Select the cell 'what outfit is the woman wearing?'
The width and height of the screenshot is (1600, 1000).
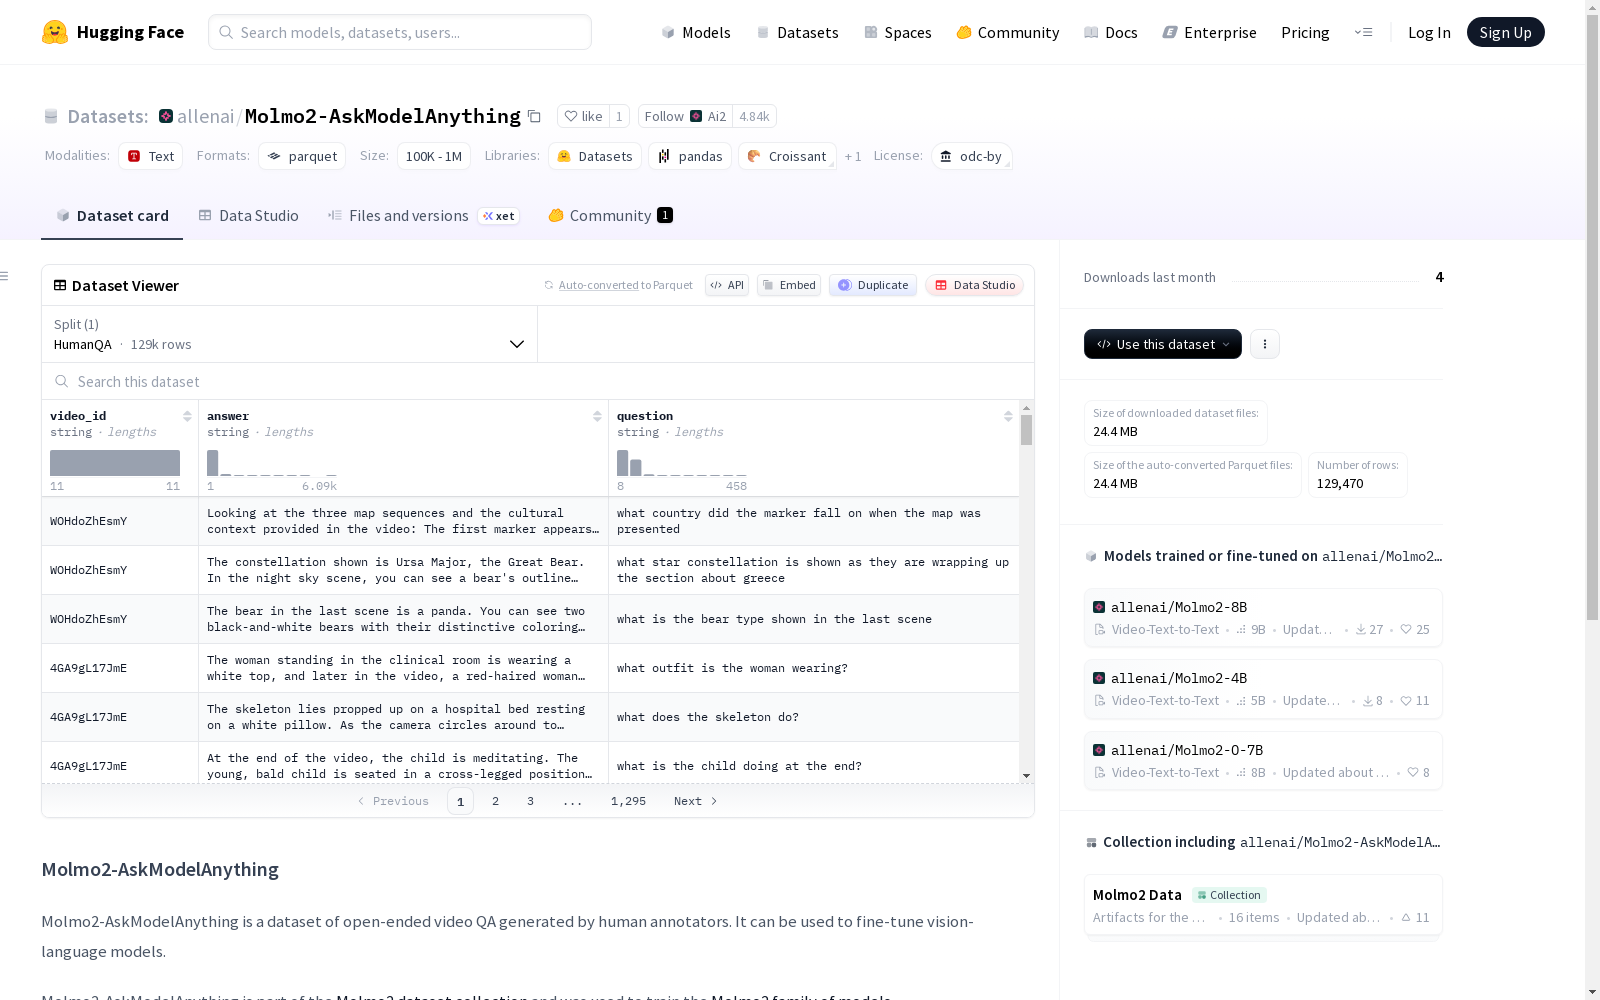[814, 668]
